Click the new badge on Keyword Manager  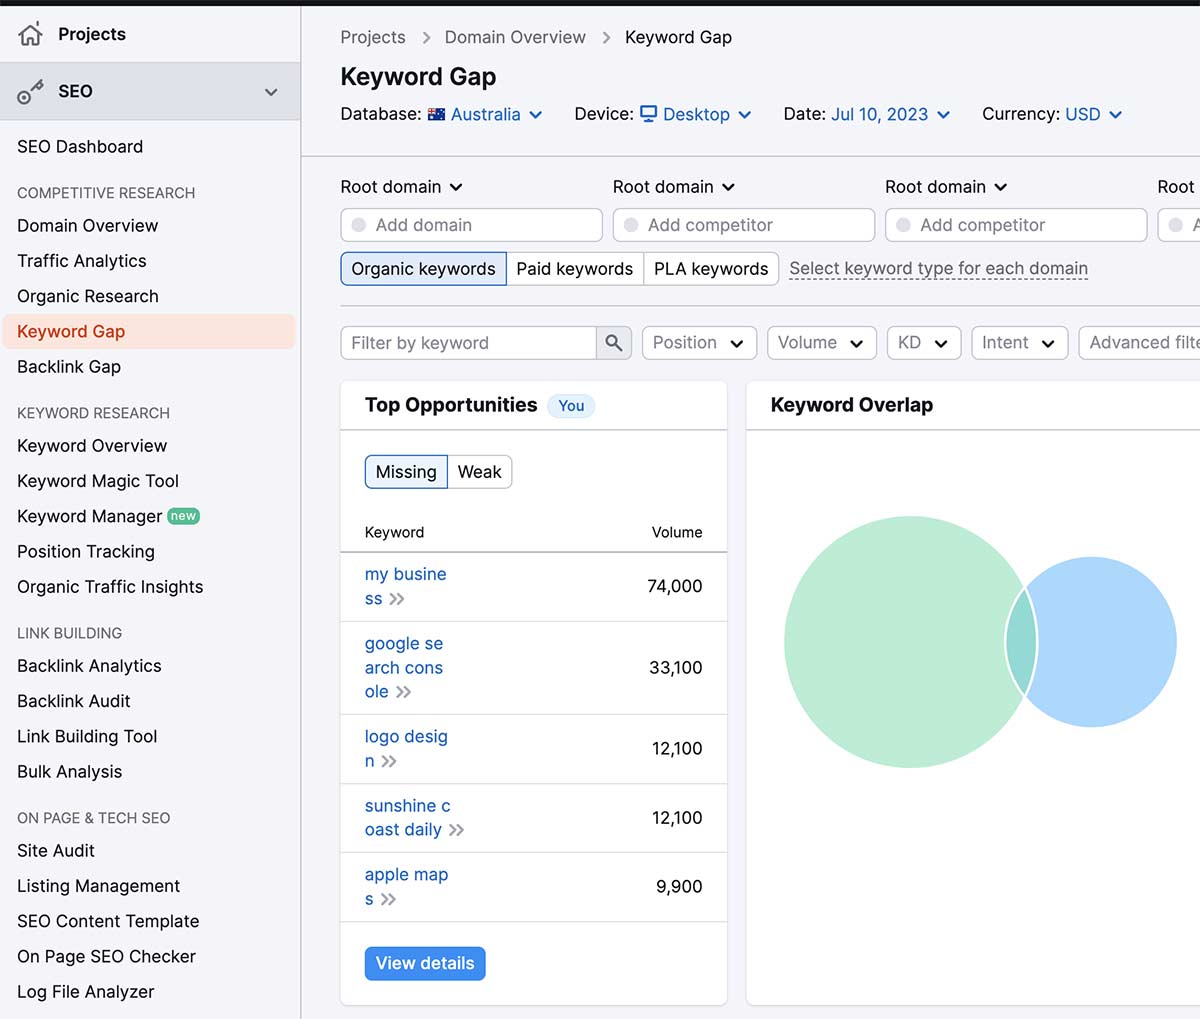[x=183, y=516]
